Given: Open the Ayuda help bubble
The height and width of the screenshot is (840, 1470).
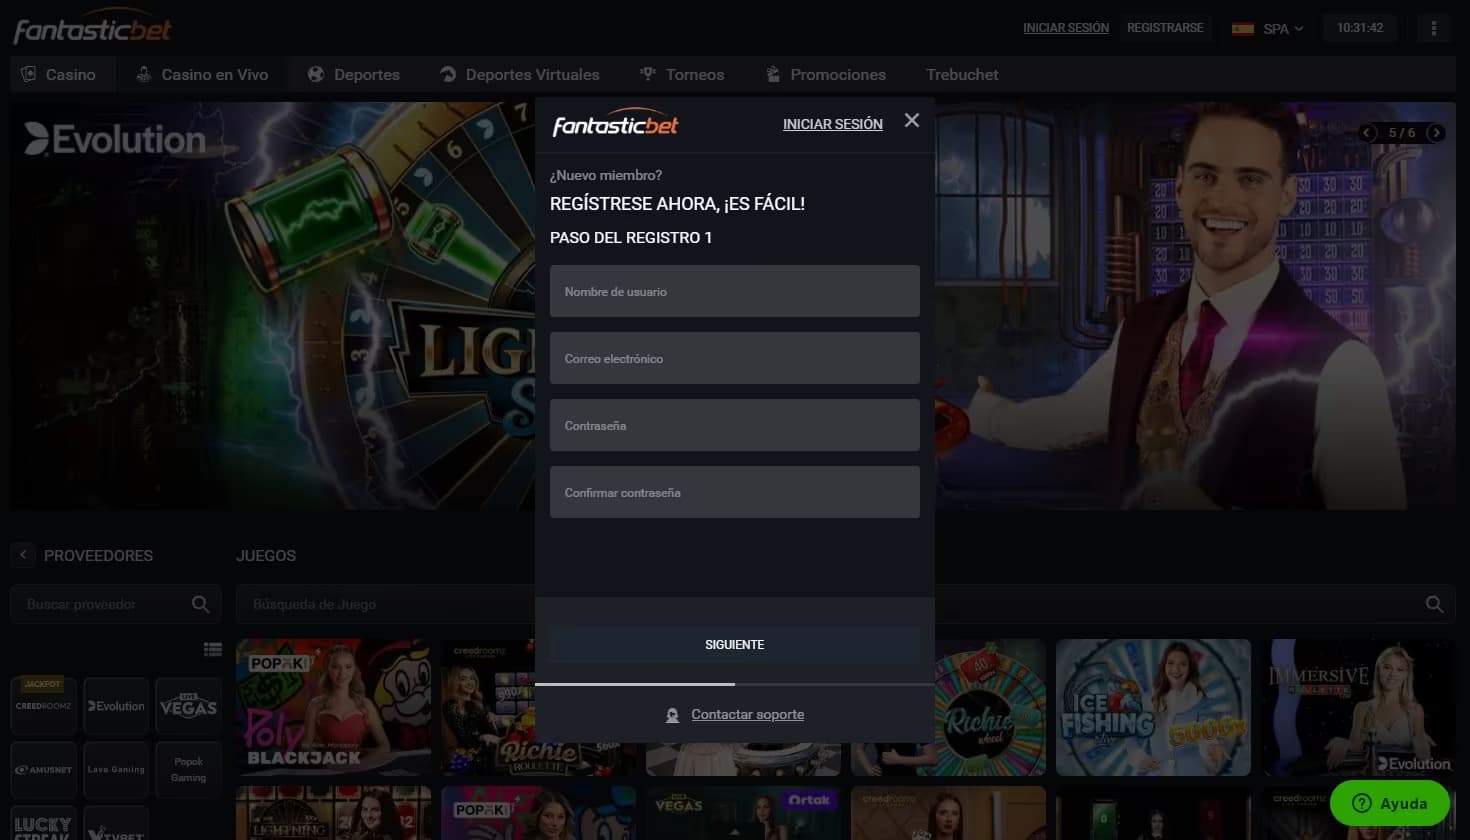Looking at the screenshot, I should tap(1389, 803).
